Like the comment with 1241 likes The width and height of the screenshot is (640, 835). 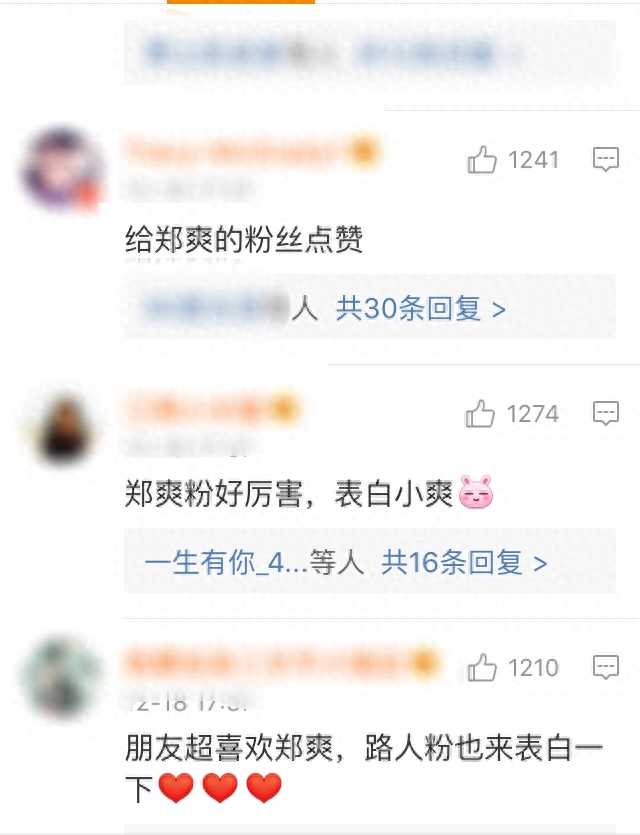click(482, 160)
